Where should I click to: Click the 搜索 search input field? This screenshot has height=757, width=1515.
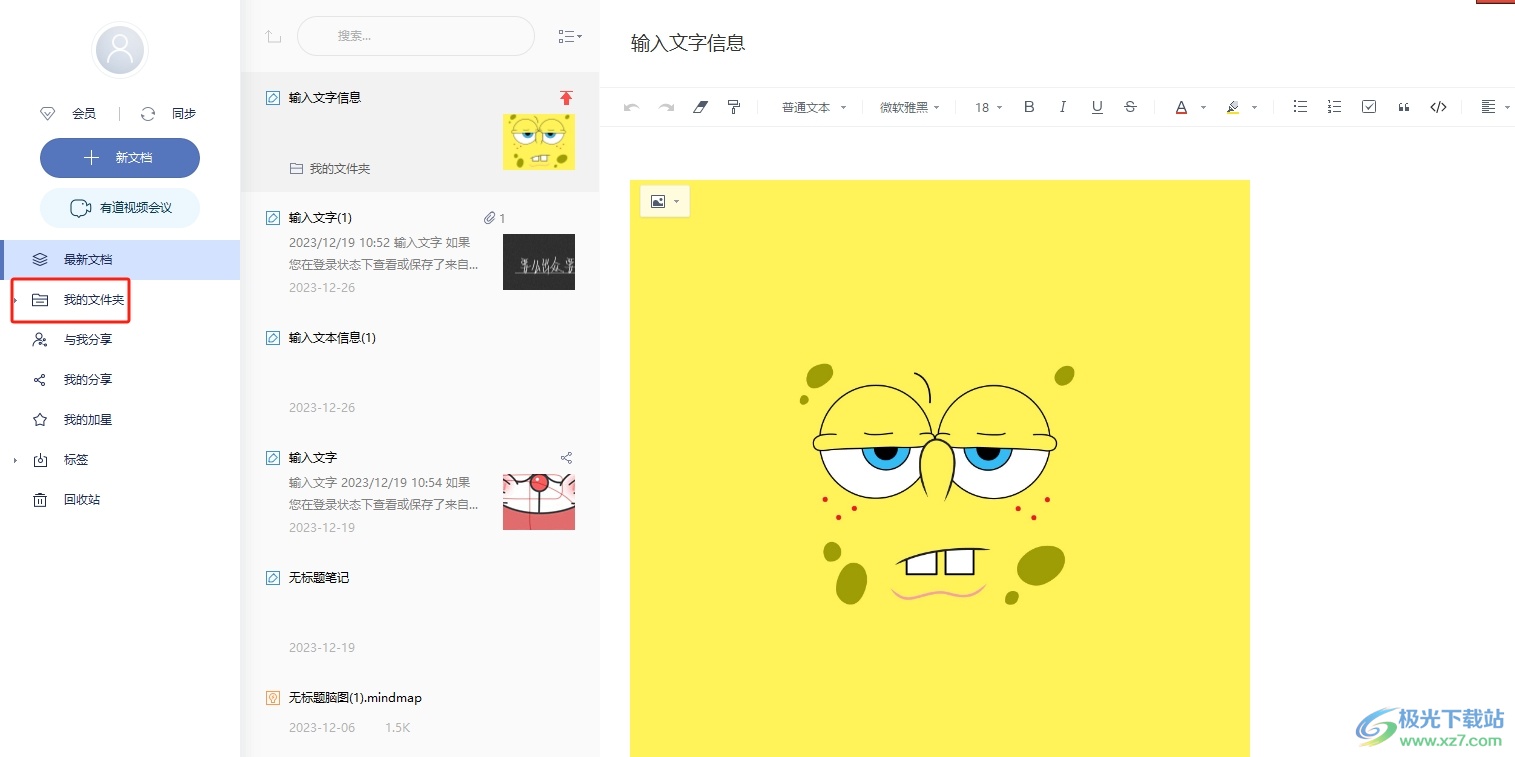(416, 36)
